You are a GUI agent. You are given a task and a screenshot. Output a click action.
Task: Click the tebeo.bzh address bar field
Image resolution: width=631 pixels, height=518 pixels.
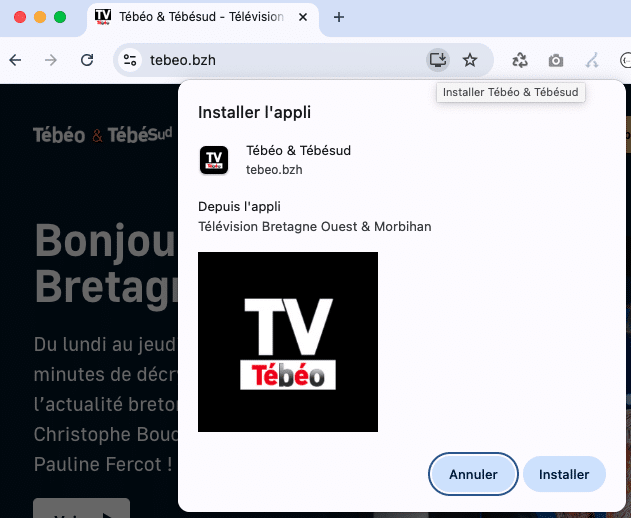pos(280,60)
